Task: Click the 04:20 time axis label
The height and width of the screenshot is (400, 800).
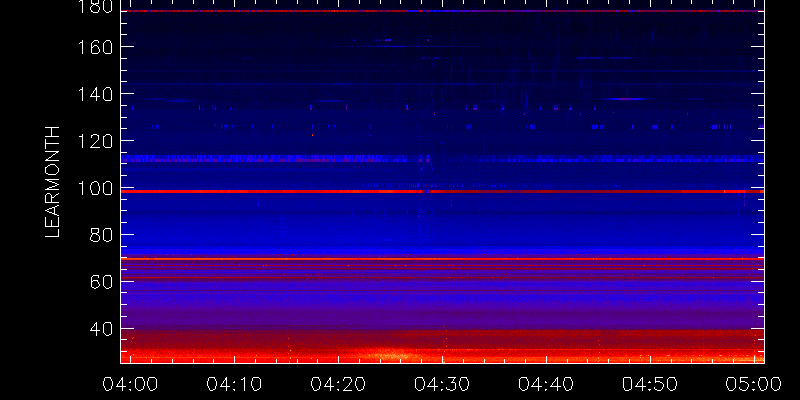Action: (338, 384)
